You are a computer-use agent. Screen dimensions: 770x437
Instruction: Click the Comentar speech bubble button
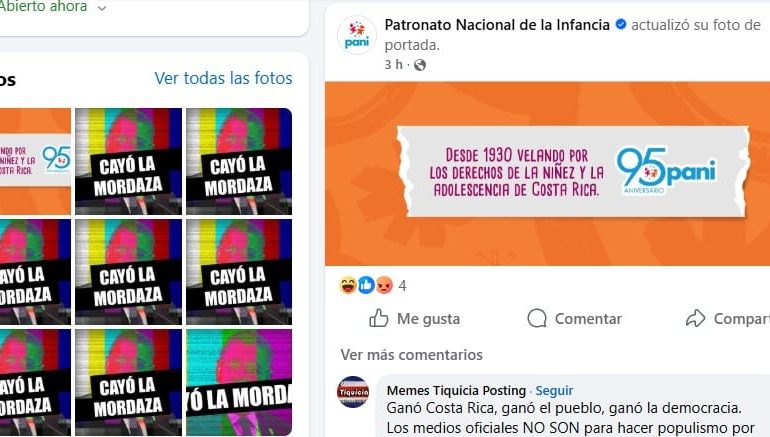pyautogui.click(x=575, y=319)
